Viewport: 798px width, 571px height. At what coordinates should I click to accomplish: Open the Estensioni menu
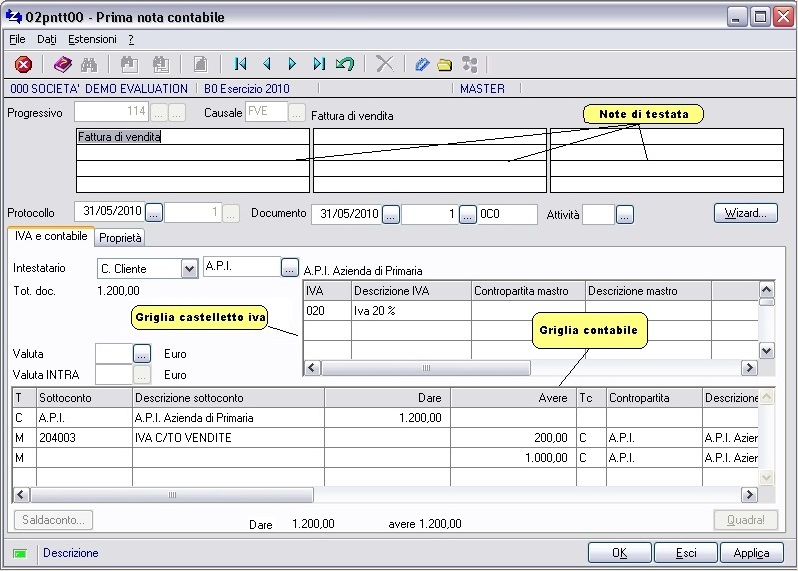[x=92, y=39]
